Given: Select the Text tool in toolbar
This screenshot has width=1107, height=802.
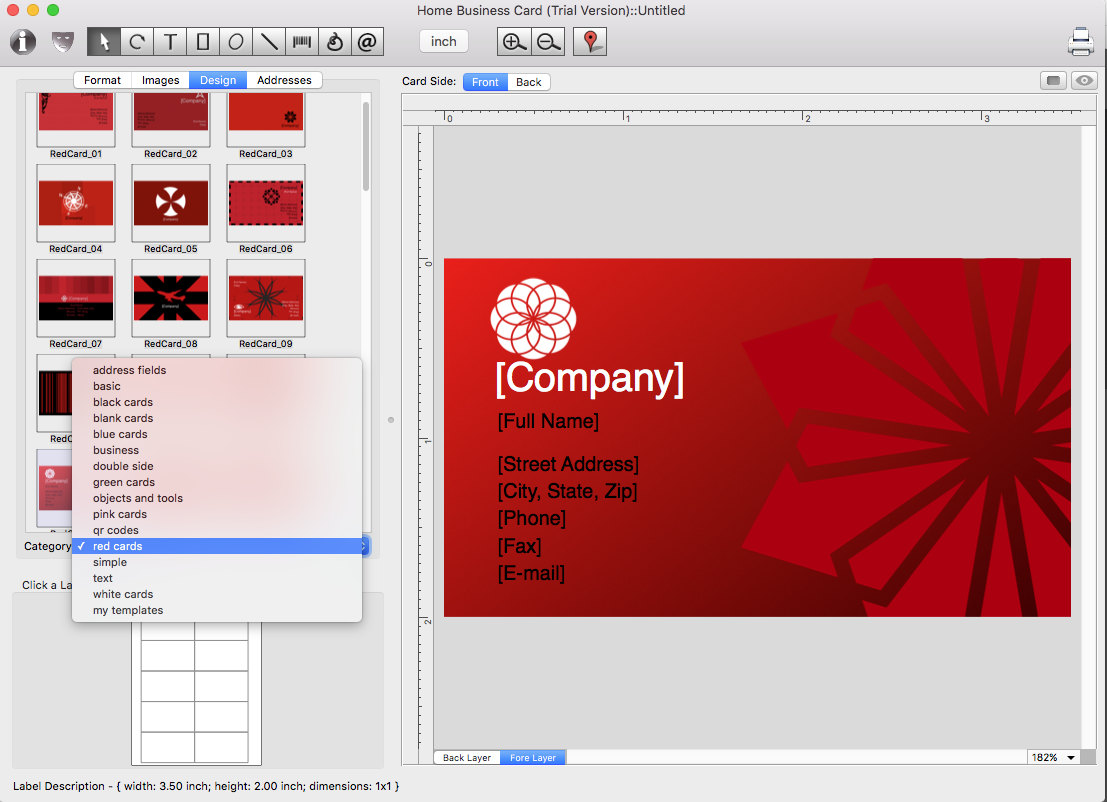Looking at the screenshot, I should tap(170, 42).
